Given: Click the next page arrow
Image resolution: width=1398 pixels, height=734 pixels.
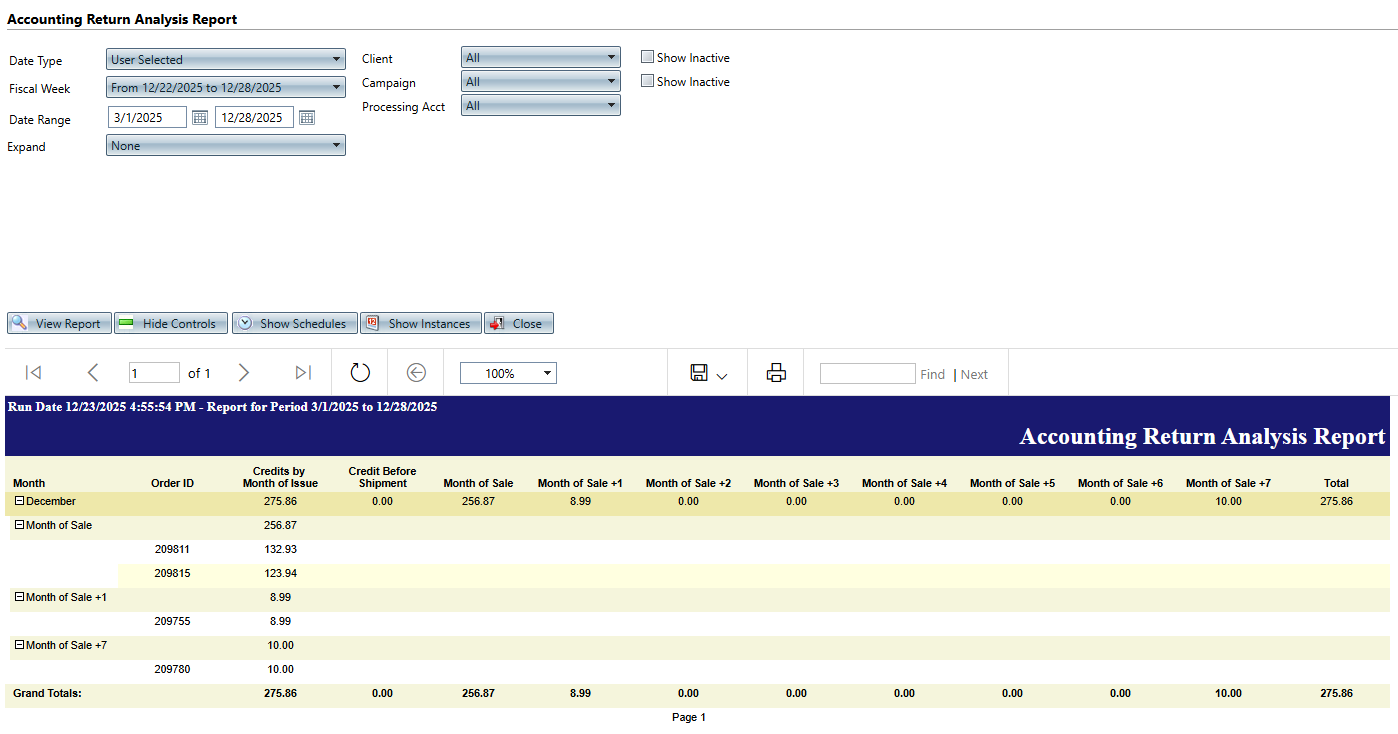Looking at the screenshot, I should click(x=244, y=373).
